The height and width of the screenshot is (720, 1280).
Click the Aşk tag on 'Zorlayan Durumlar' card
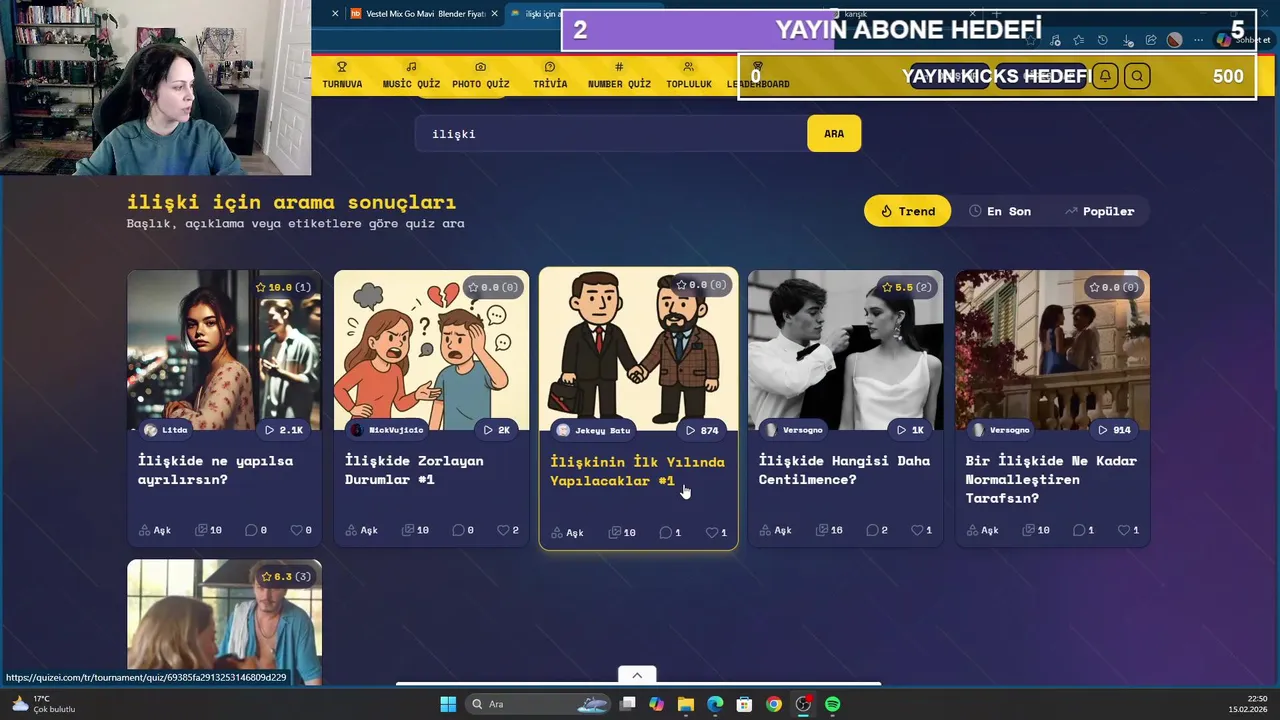pyautogui.click(x=362, y=530)
